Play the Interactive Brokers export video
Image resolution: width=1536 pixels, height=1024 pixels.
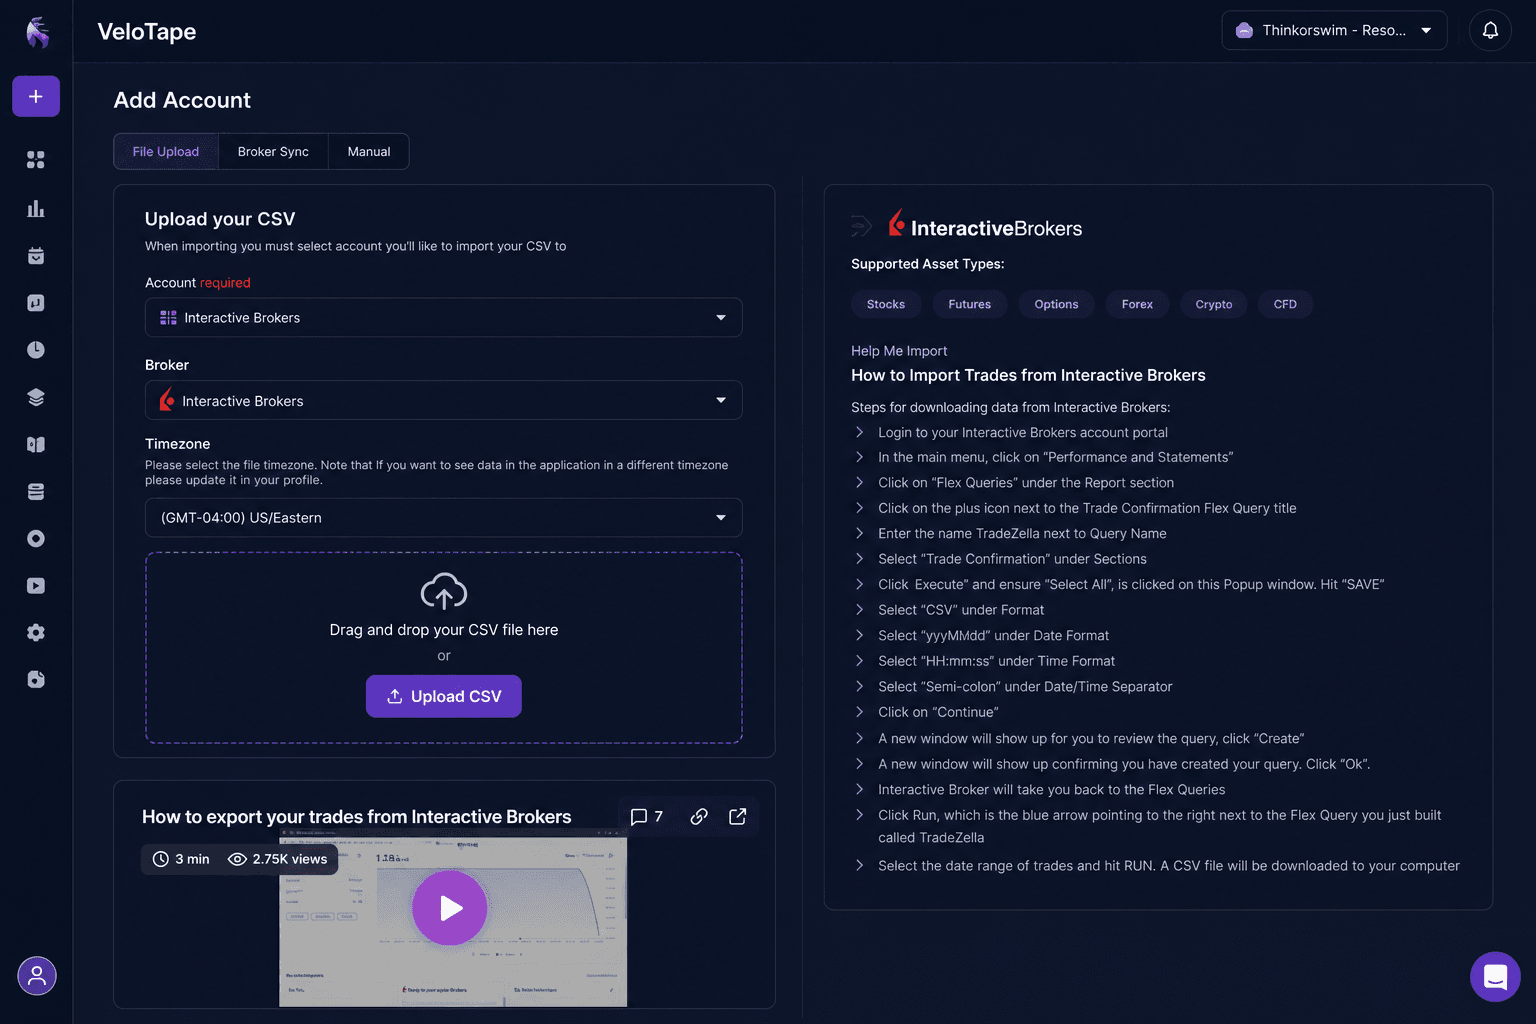(x=449, y=908)
